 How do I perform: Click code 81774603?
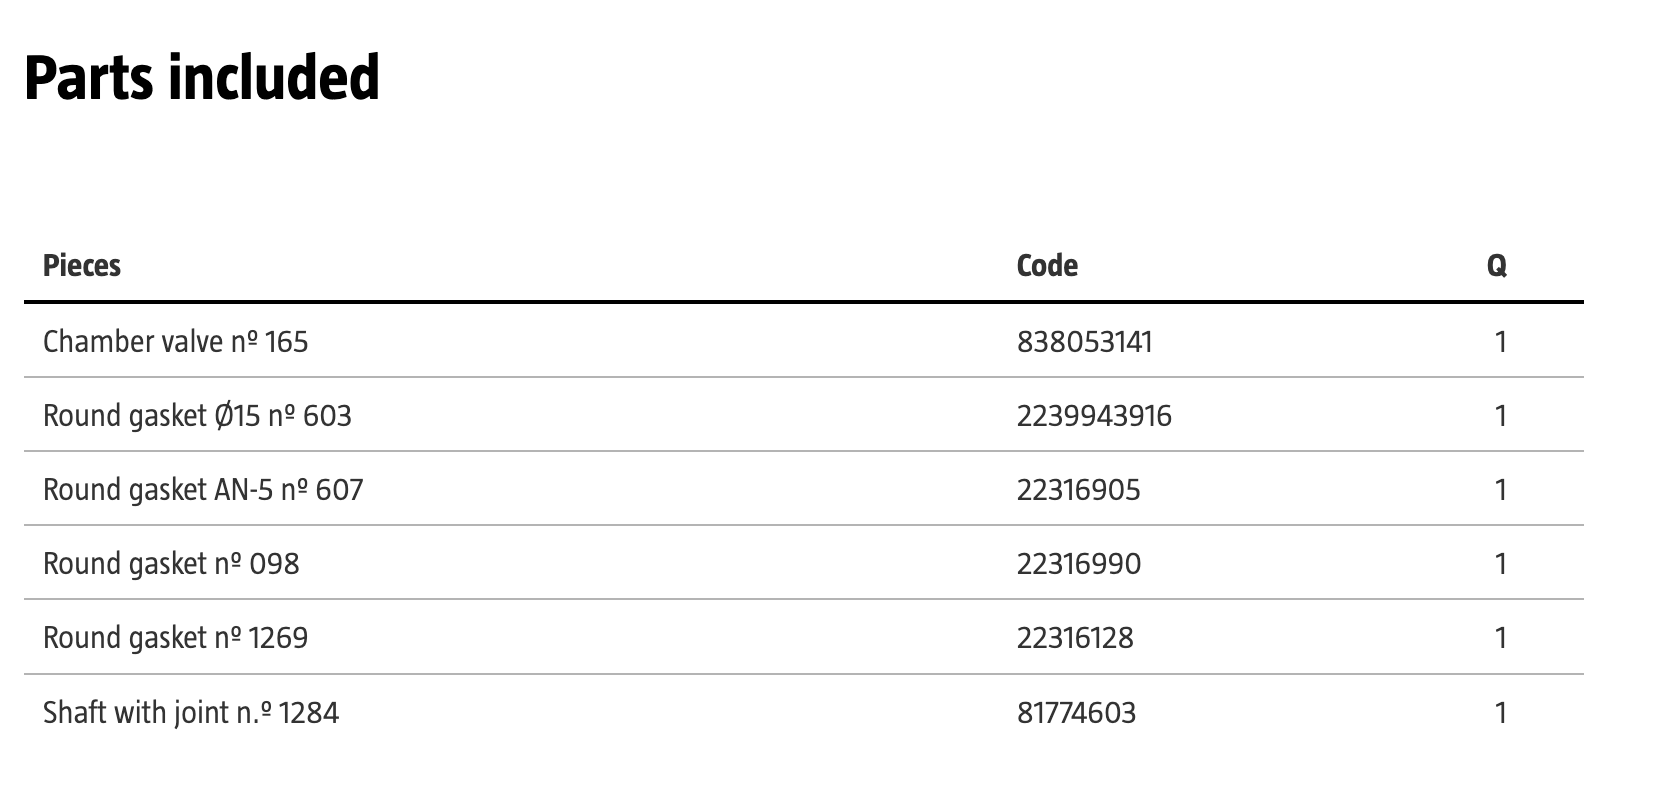tap(1076, 713)
